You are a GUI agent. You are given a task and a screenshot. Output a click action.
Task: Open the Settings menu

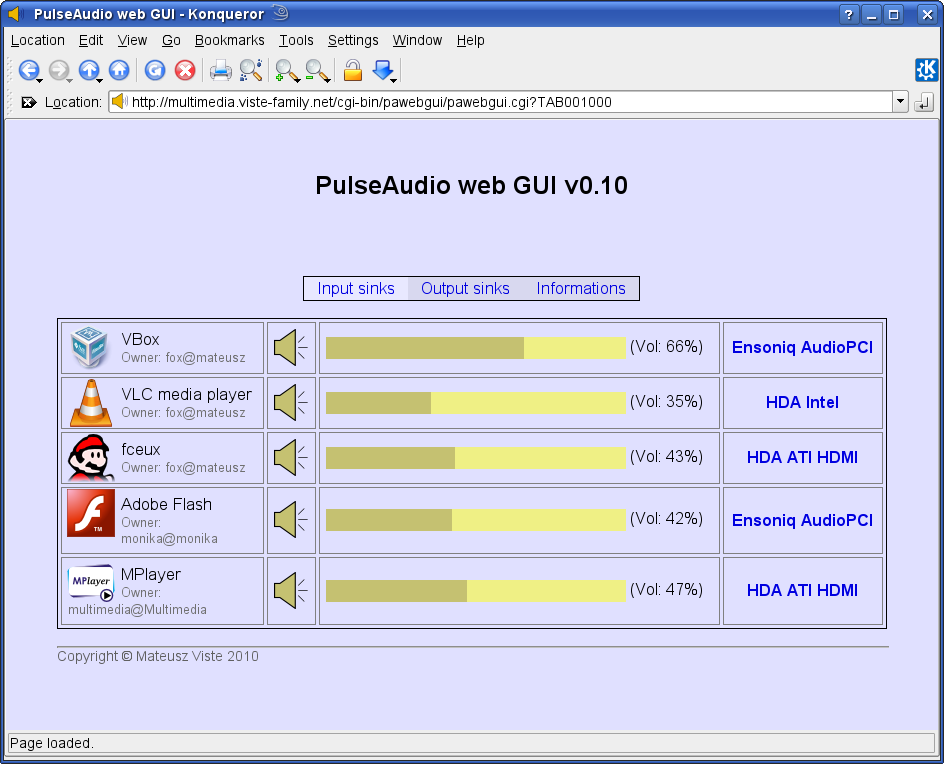click(x=353, y=40)
